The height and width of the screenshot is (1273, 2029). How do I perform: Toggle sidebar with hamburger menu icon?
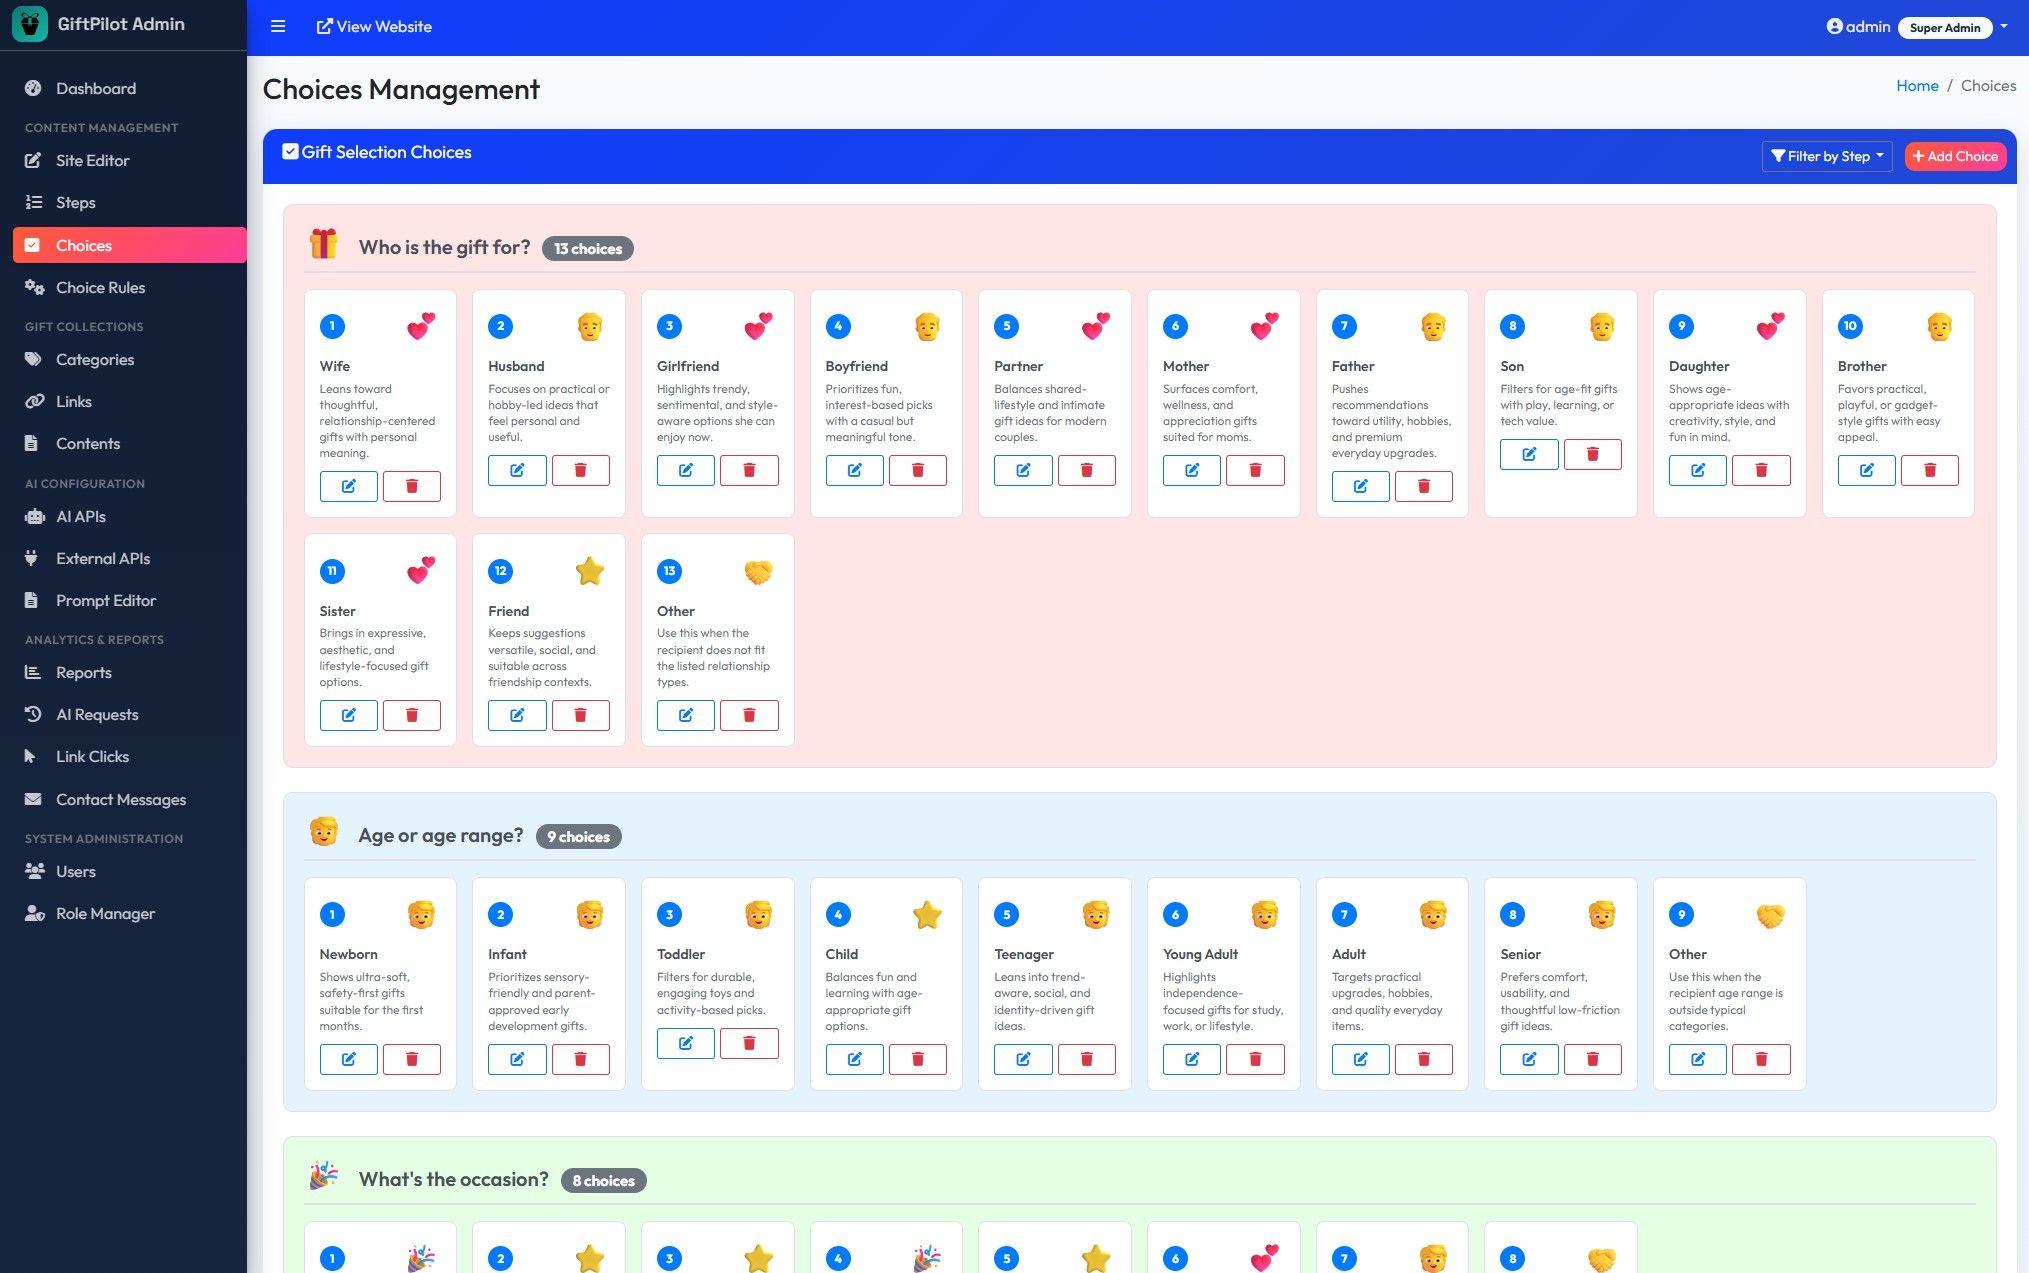pyautogui.click(x=278, y=27)
